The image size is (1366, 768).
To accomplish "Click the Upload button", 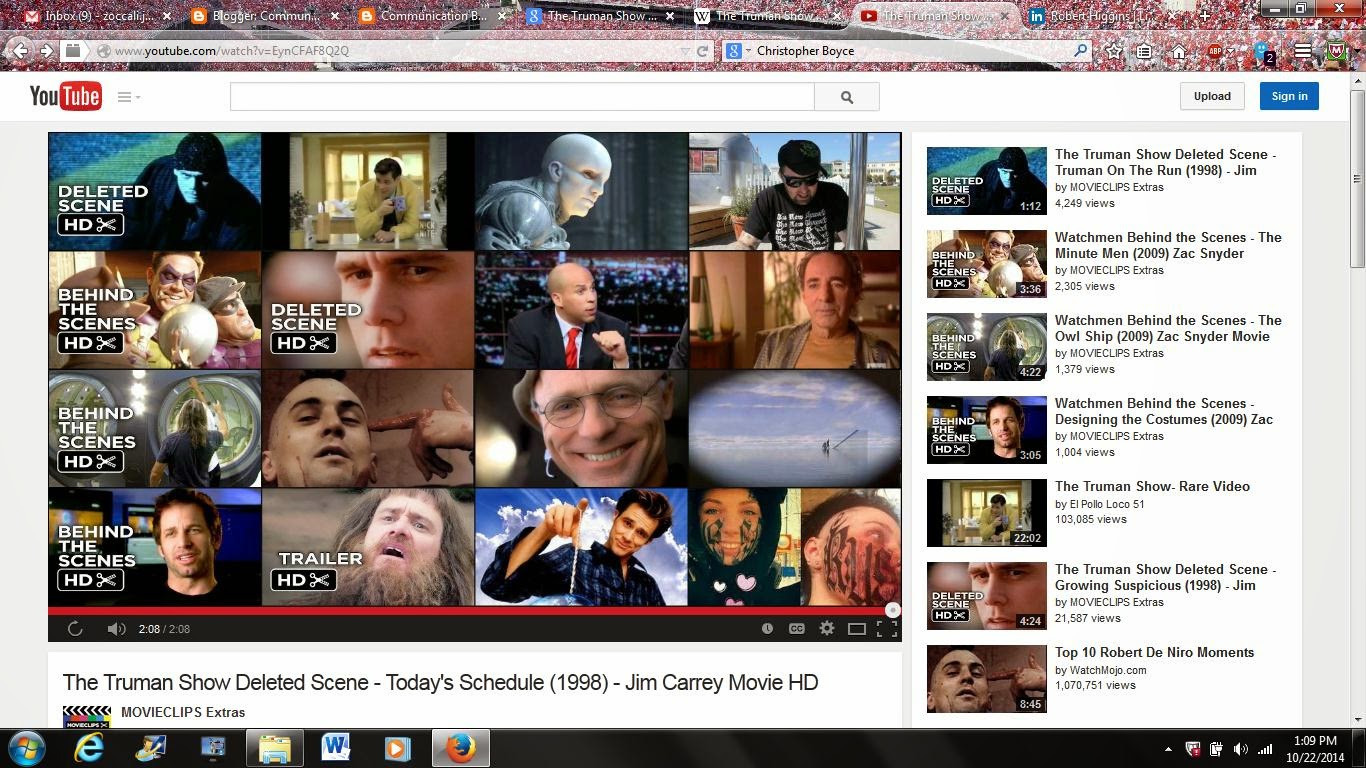I will [x=1212, y=96].
